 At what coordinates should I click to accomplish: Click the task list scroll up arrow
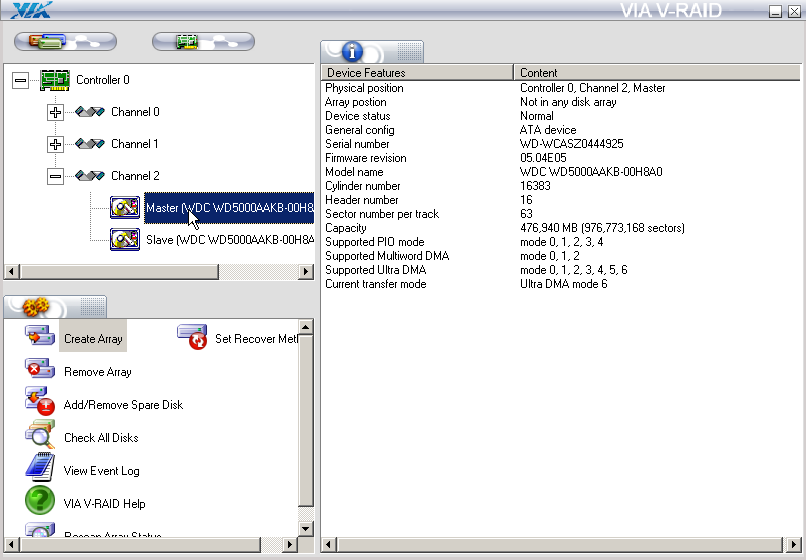tap(306, 327)
